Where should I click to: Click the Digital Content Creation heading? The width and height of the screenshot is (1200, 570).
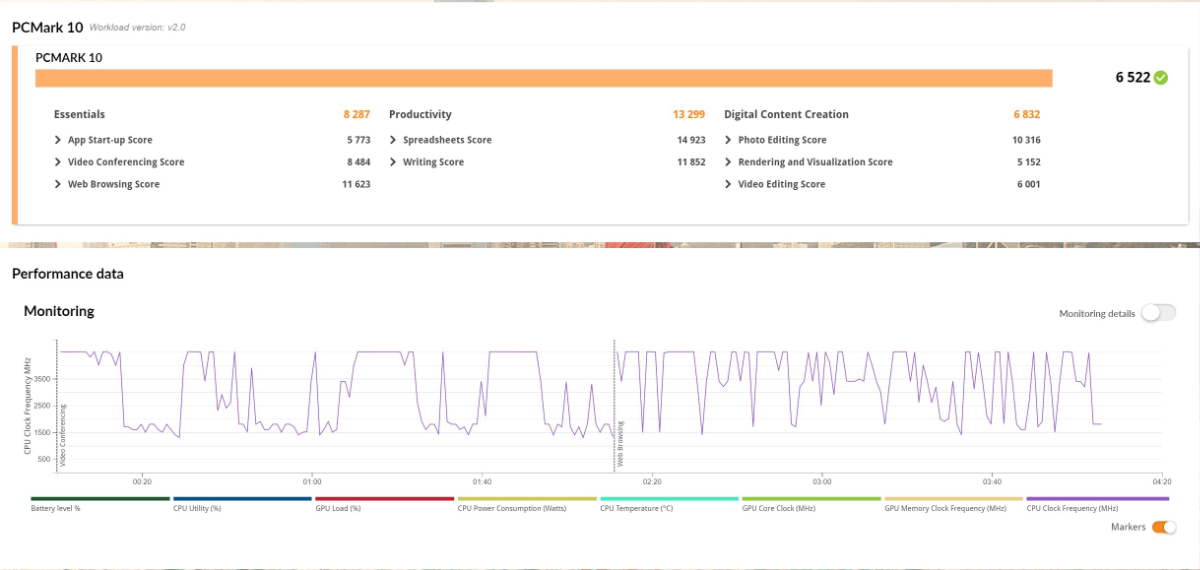(786, 114)
